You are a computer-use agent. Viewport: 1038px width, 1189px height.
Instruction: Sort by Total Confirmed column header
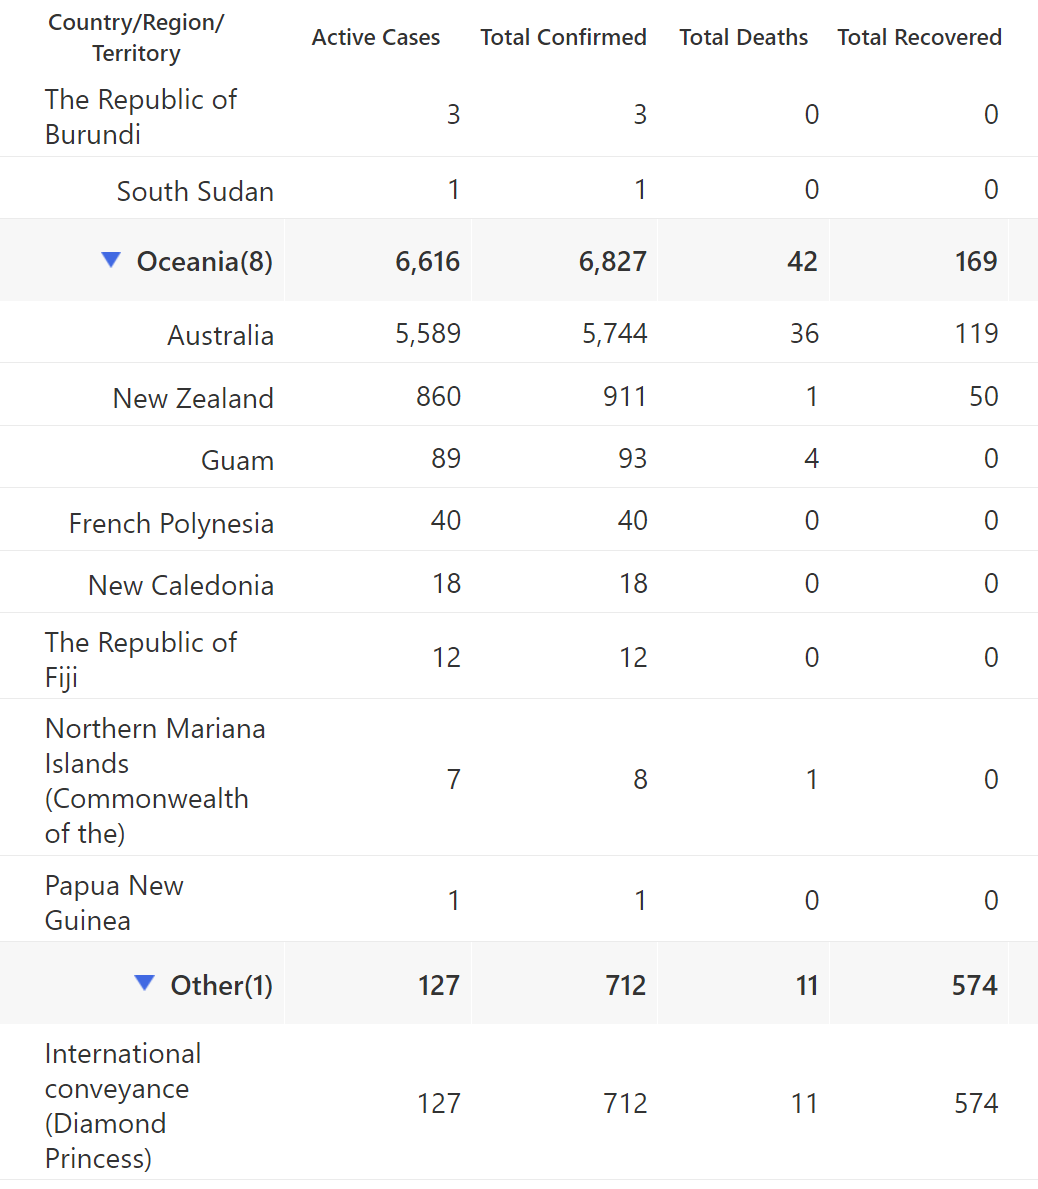(563, 37)
